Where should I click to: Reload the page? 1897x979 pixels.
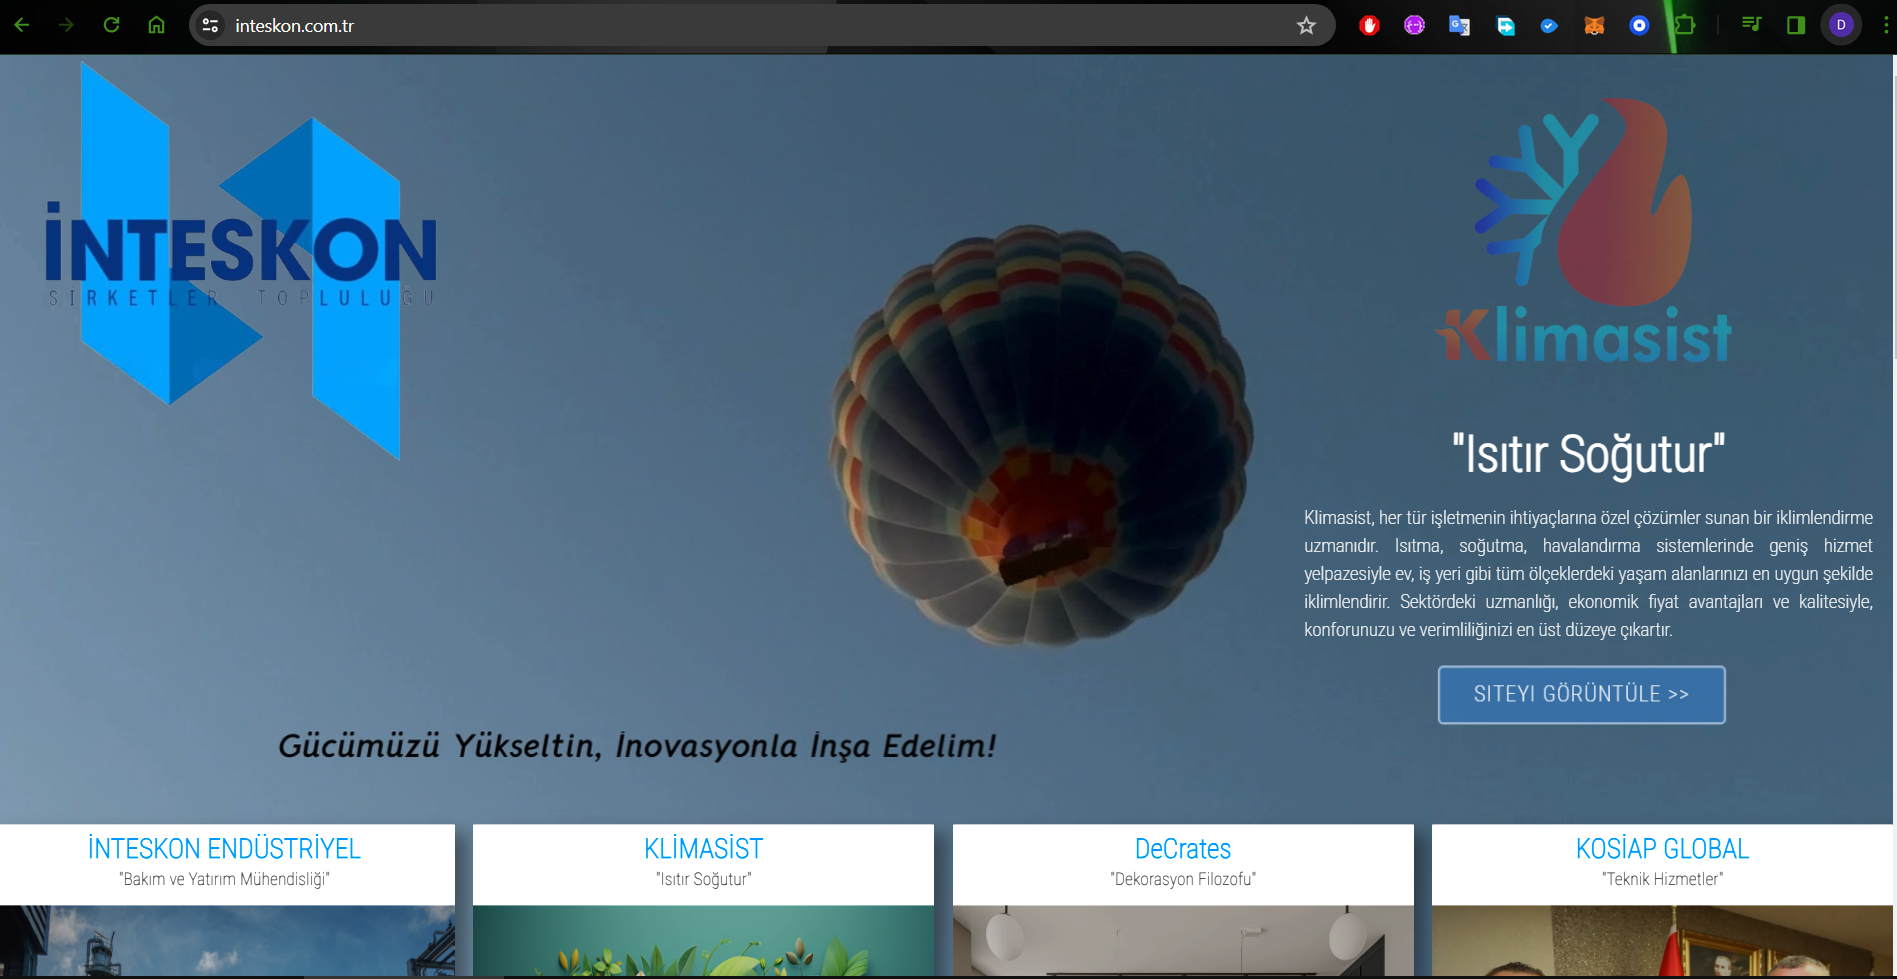click(112, 25)
